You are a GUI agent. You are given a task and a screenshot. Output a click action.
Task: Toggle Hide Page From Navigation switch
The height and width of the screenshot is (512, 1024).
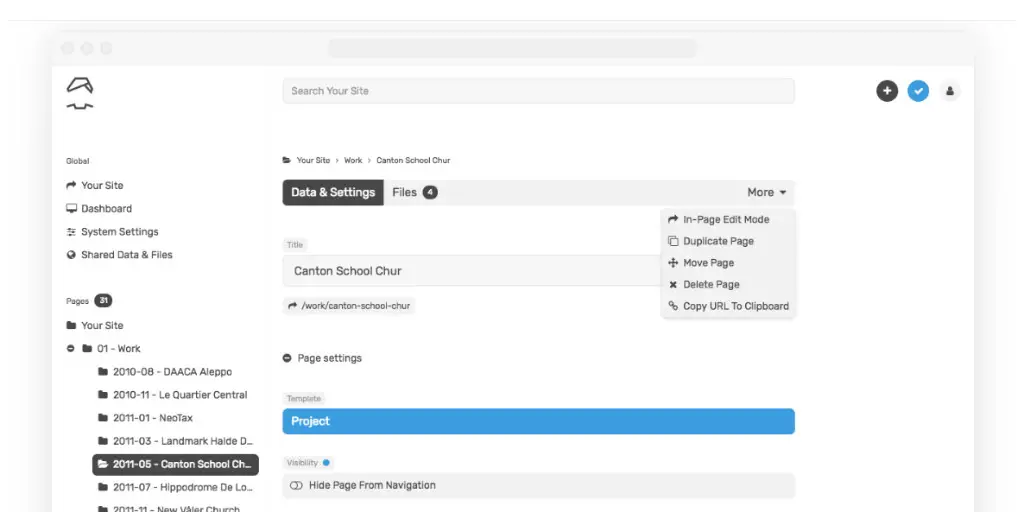[296, 485]
